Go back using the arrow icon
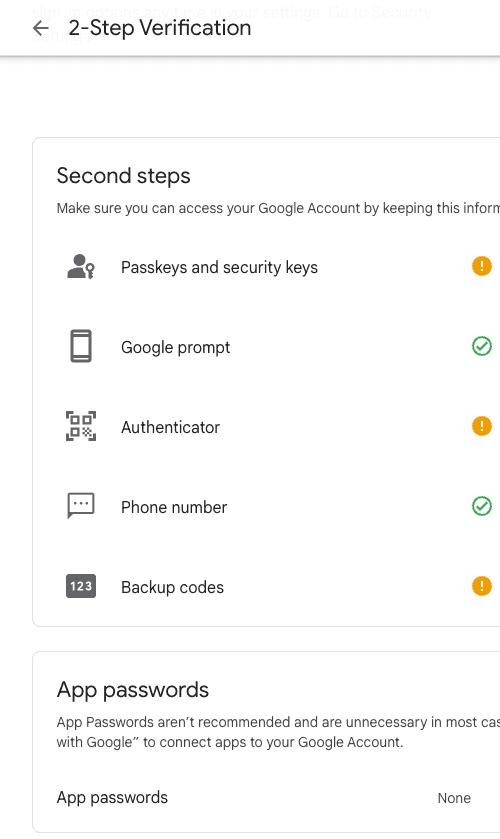The width and height of the screenshot is (500, 839). 41,28
